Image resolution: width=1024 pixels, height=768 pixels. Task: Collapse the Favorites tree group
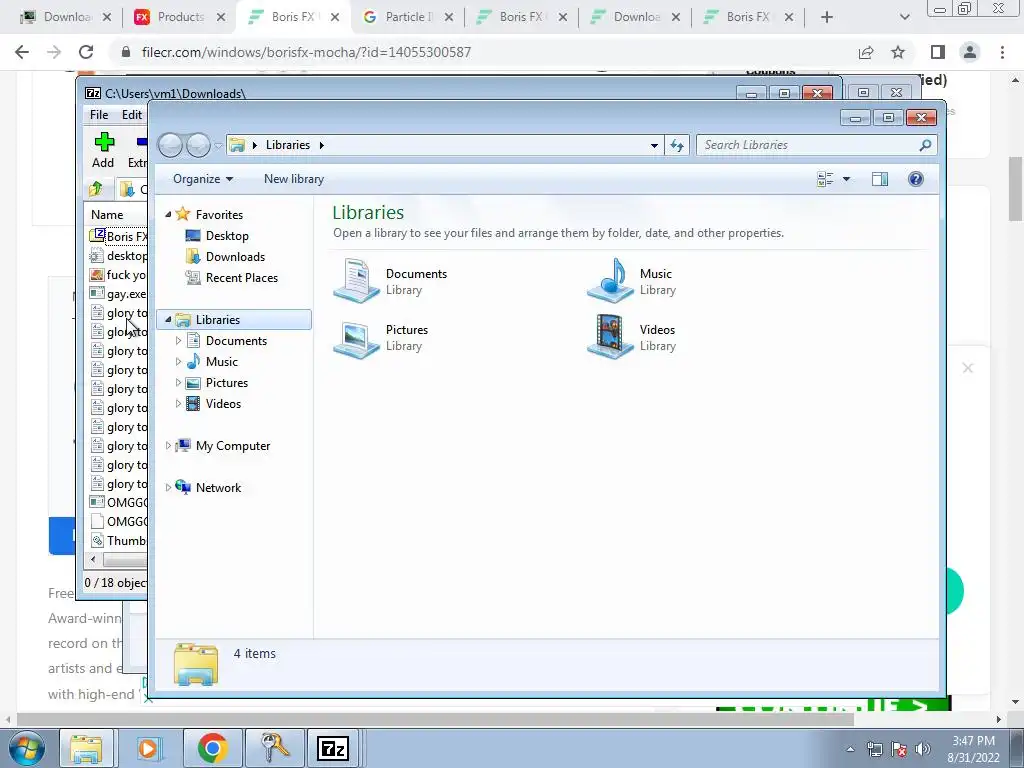tap(168, 214)
